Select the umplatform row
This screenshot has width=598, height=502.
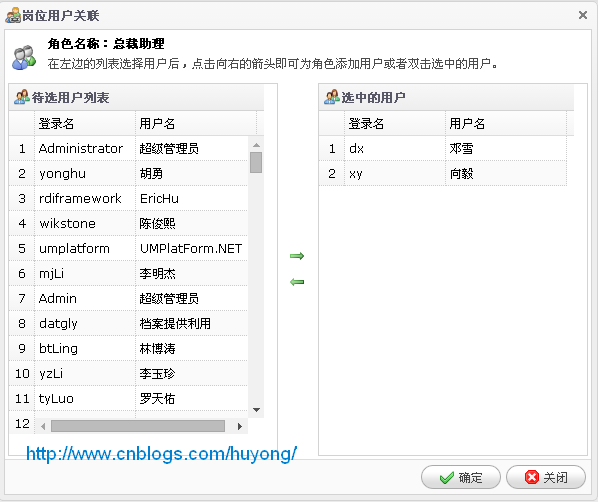[x=129, y=248]
